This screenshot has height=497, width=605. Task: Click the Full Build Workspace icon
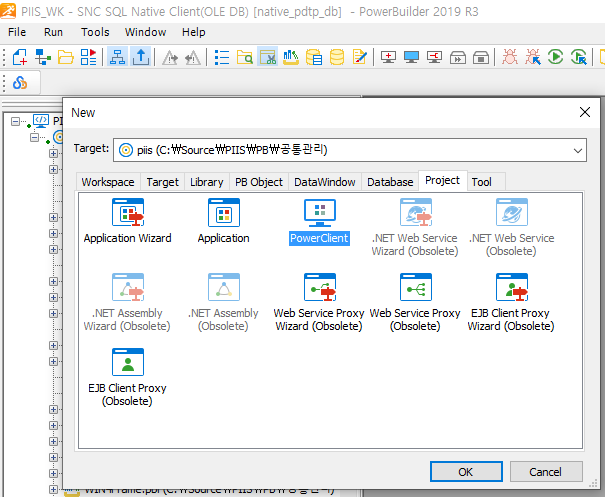(411, 57)
